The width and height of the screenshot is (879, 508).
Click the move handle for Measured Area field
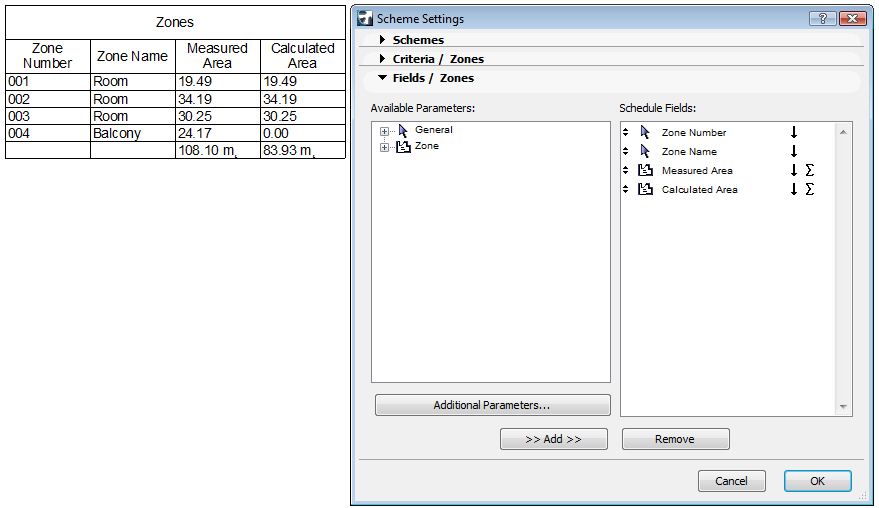(x=626, y=170)
